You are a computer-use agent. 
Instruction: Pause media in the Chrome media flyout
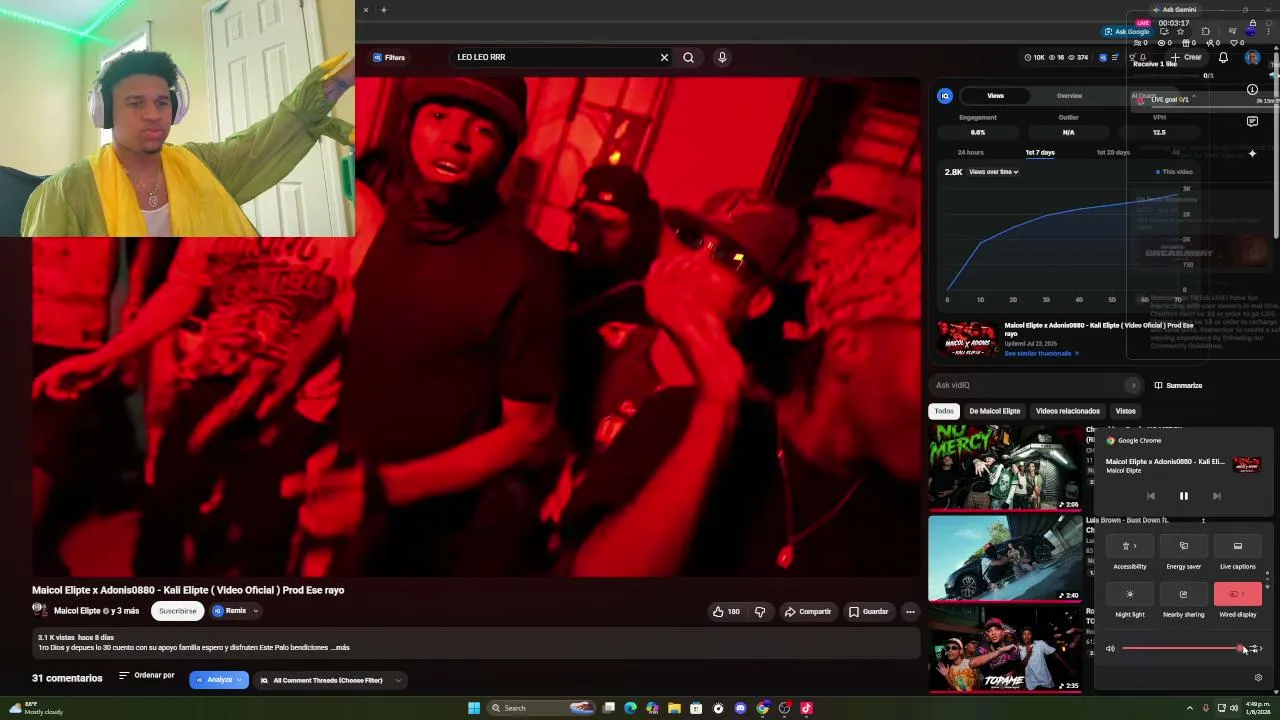[1183, 496]
